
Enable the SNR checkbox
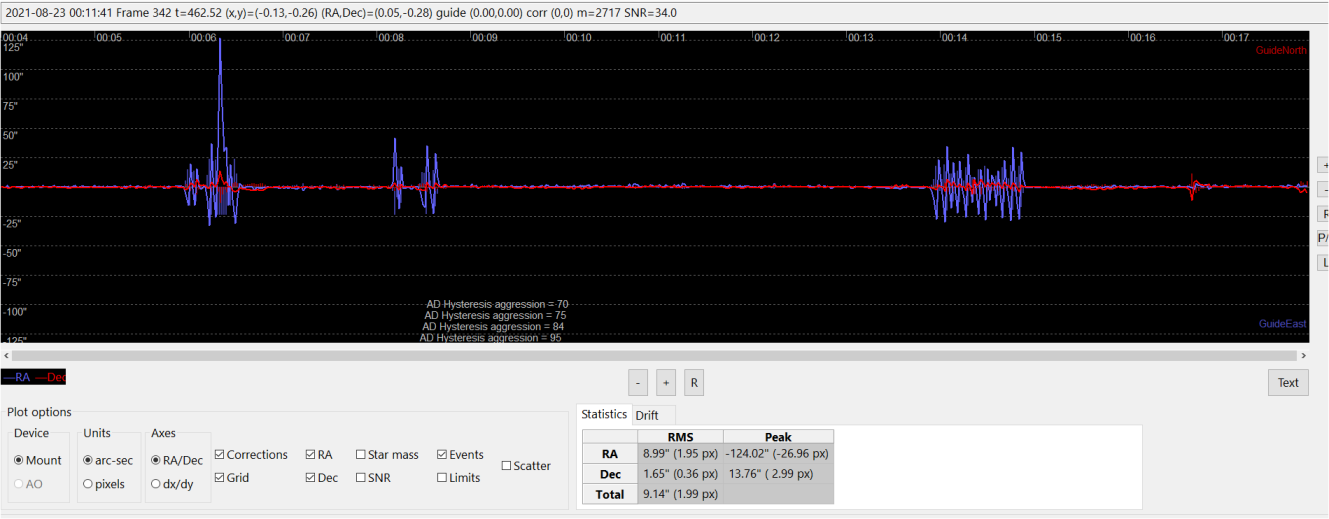(x=373, y=477)
